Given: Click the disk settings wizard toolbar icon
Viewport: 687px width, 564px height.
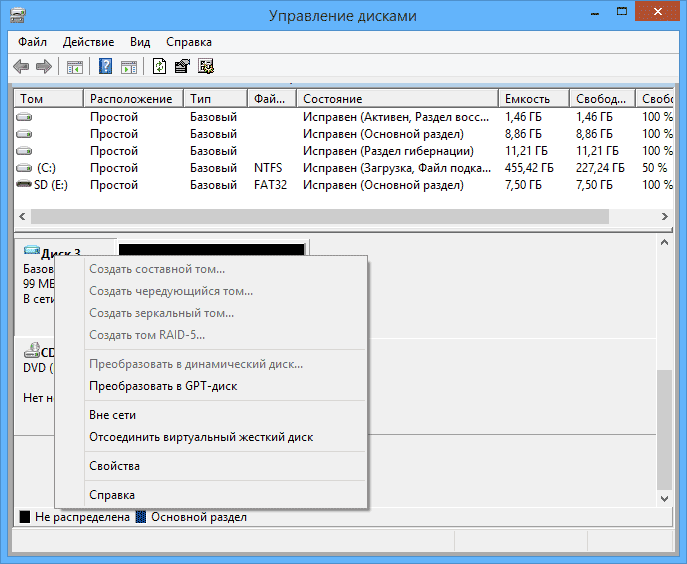Looking at the screenshot, I should (206, 67).
